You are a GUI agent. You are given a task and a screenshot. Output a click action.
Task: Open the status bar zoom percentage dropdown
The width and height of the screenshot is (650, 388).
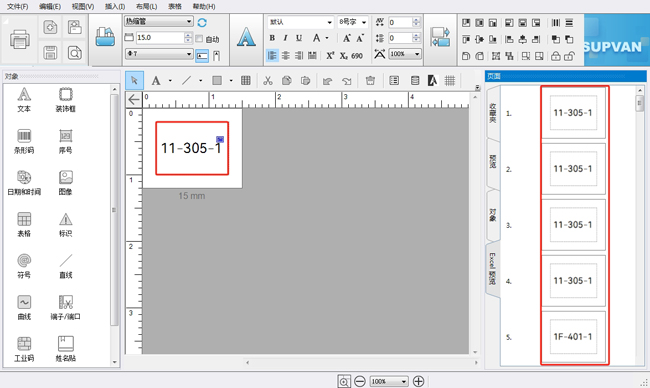[389, 381]
